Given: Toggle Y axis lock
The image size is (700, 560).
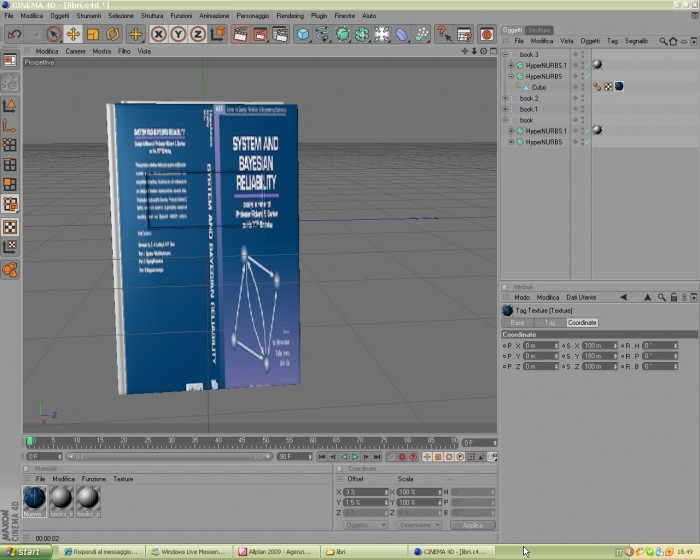Looking at the screenshot, I should (178, 34).
